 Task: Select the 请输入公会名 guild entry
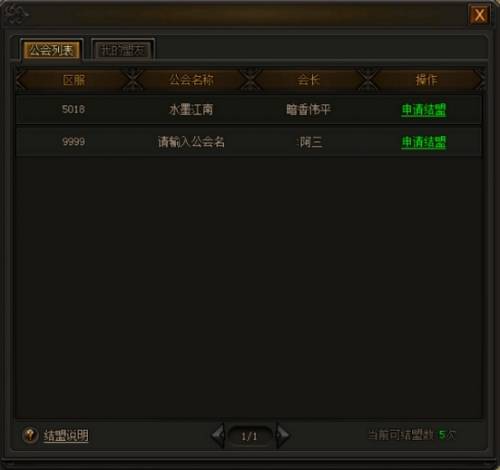[x=191, y=142]
